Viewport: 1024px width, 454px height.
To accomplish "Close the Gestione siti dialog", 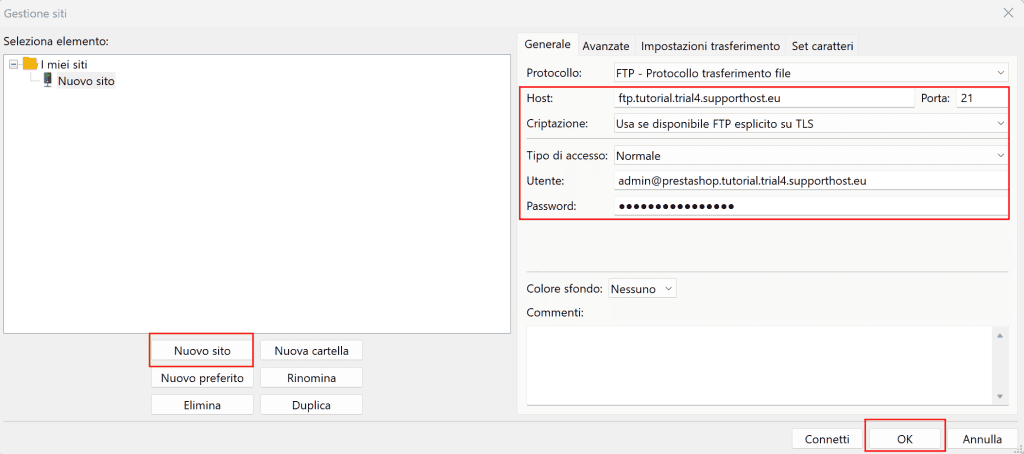I will click(x=1009, y=12).
